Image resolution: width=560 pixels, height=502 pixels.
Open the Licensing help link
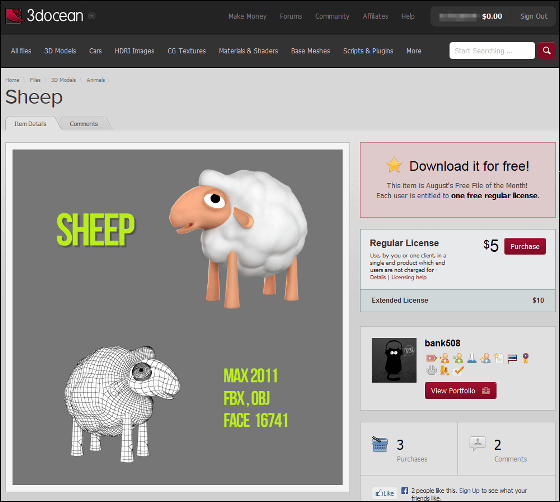click(409, 277)
